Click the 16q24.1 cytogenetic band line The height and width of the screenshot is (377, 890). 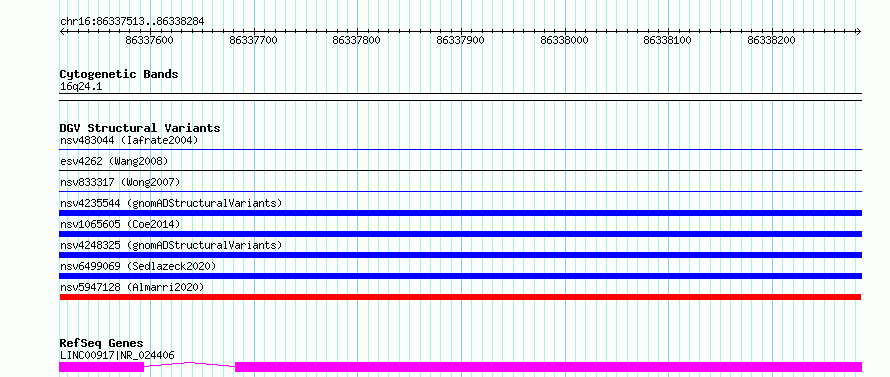pyautogui.click(x=460, y=97)
